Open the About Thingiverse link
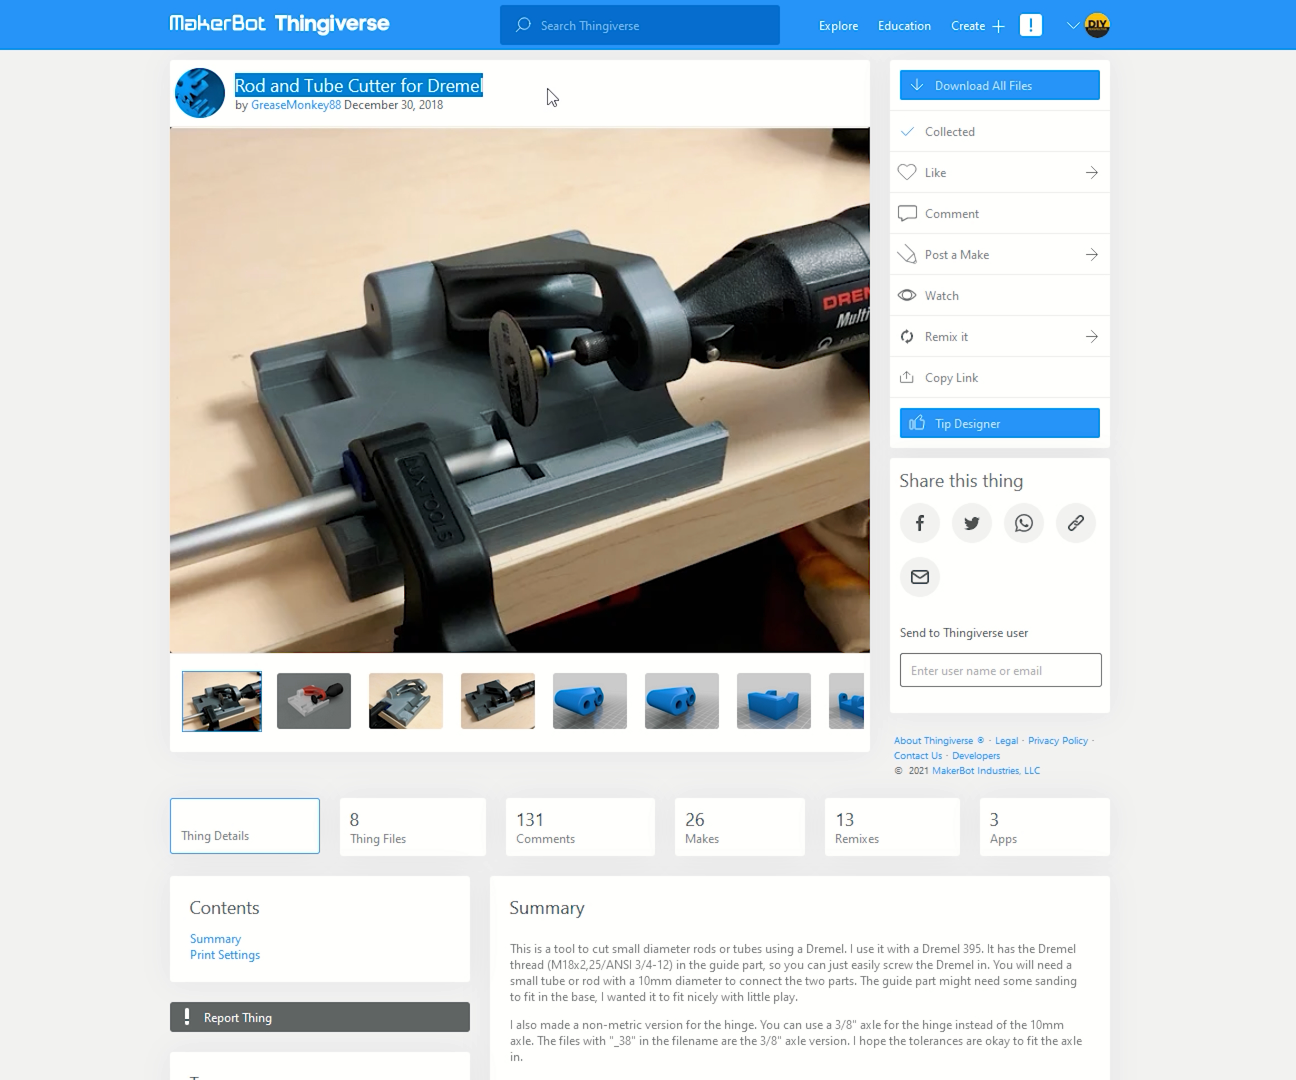Image resolution: width=1296 pixels, height=1080 pixels. click(x=939, y=741)
